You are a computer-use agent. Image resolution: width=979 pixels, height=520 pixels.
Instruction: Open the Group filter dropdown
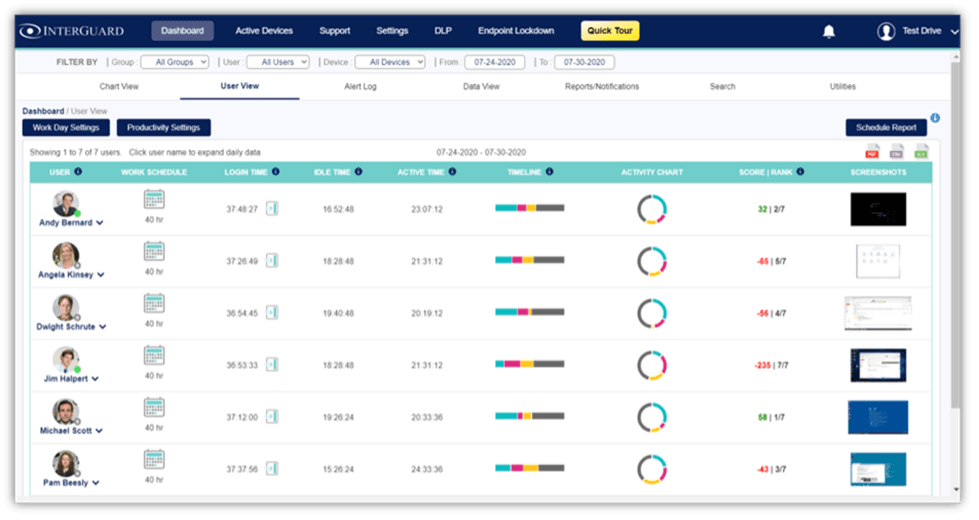[174, 62]
